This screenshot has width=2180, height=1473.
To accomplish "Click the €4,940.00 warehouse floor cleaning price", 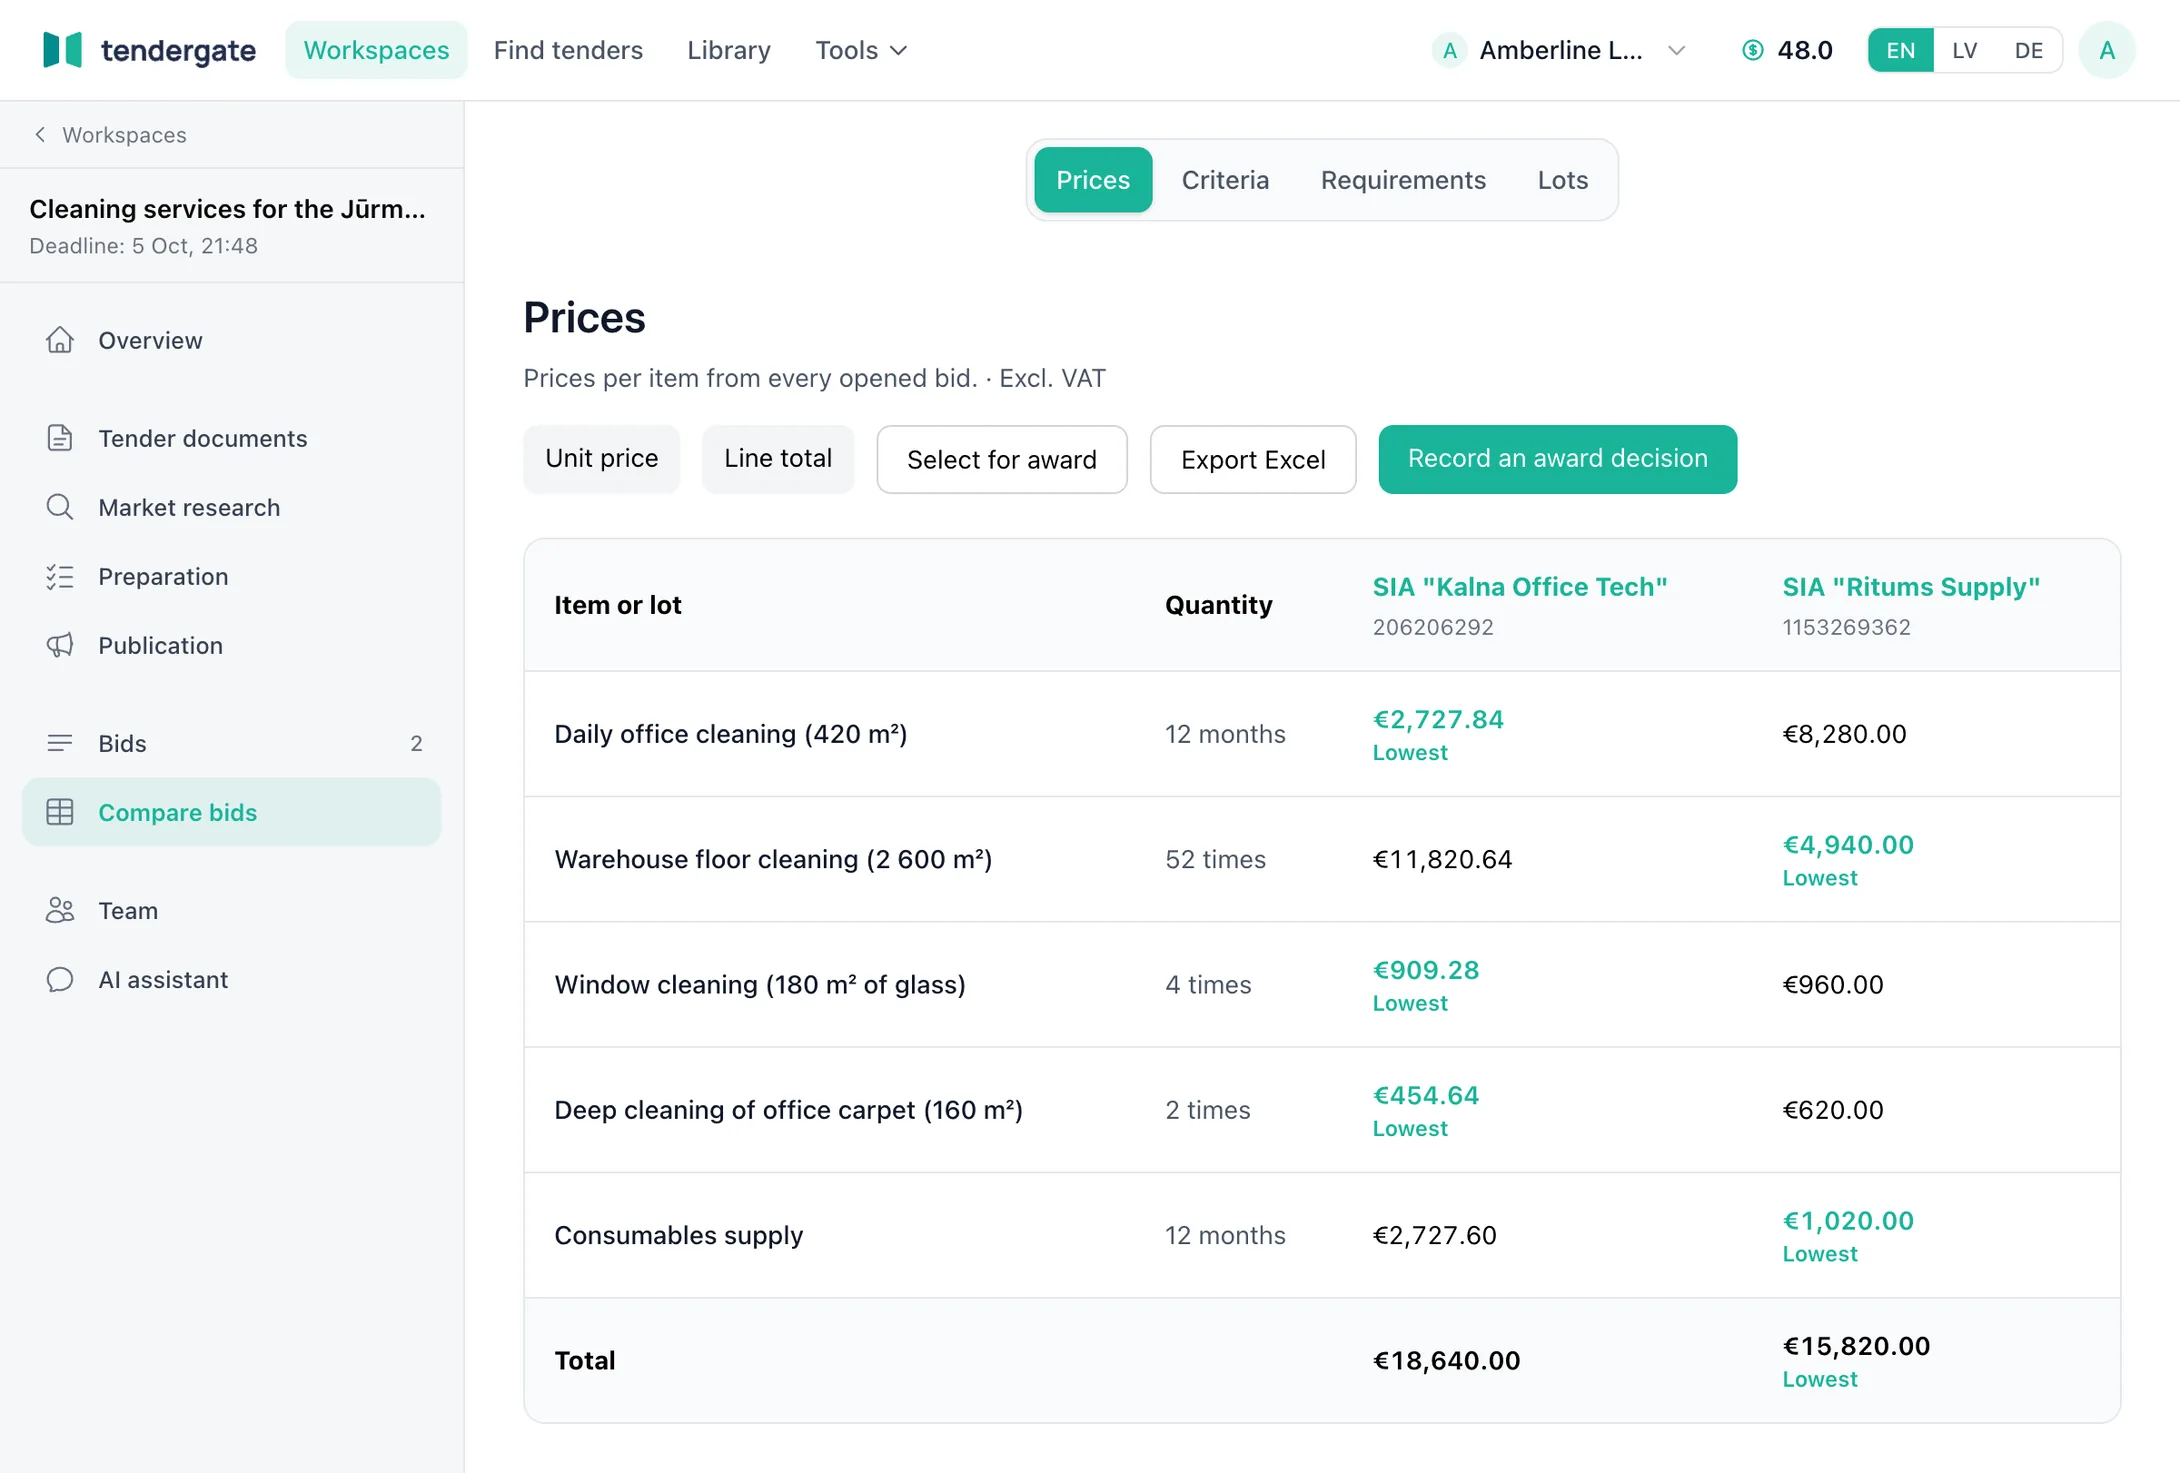I will (x=1848, y=844).
